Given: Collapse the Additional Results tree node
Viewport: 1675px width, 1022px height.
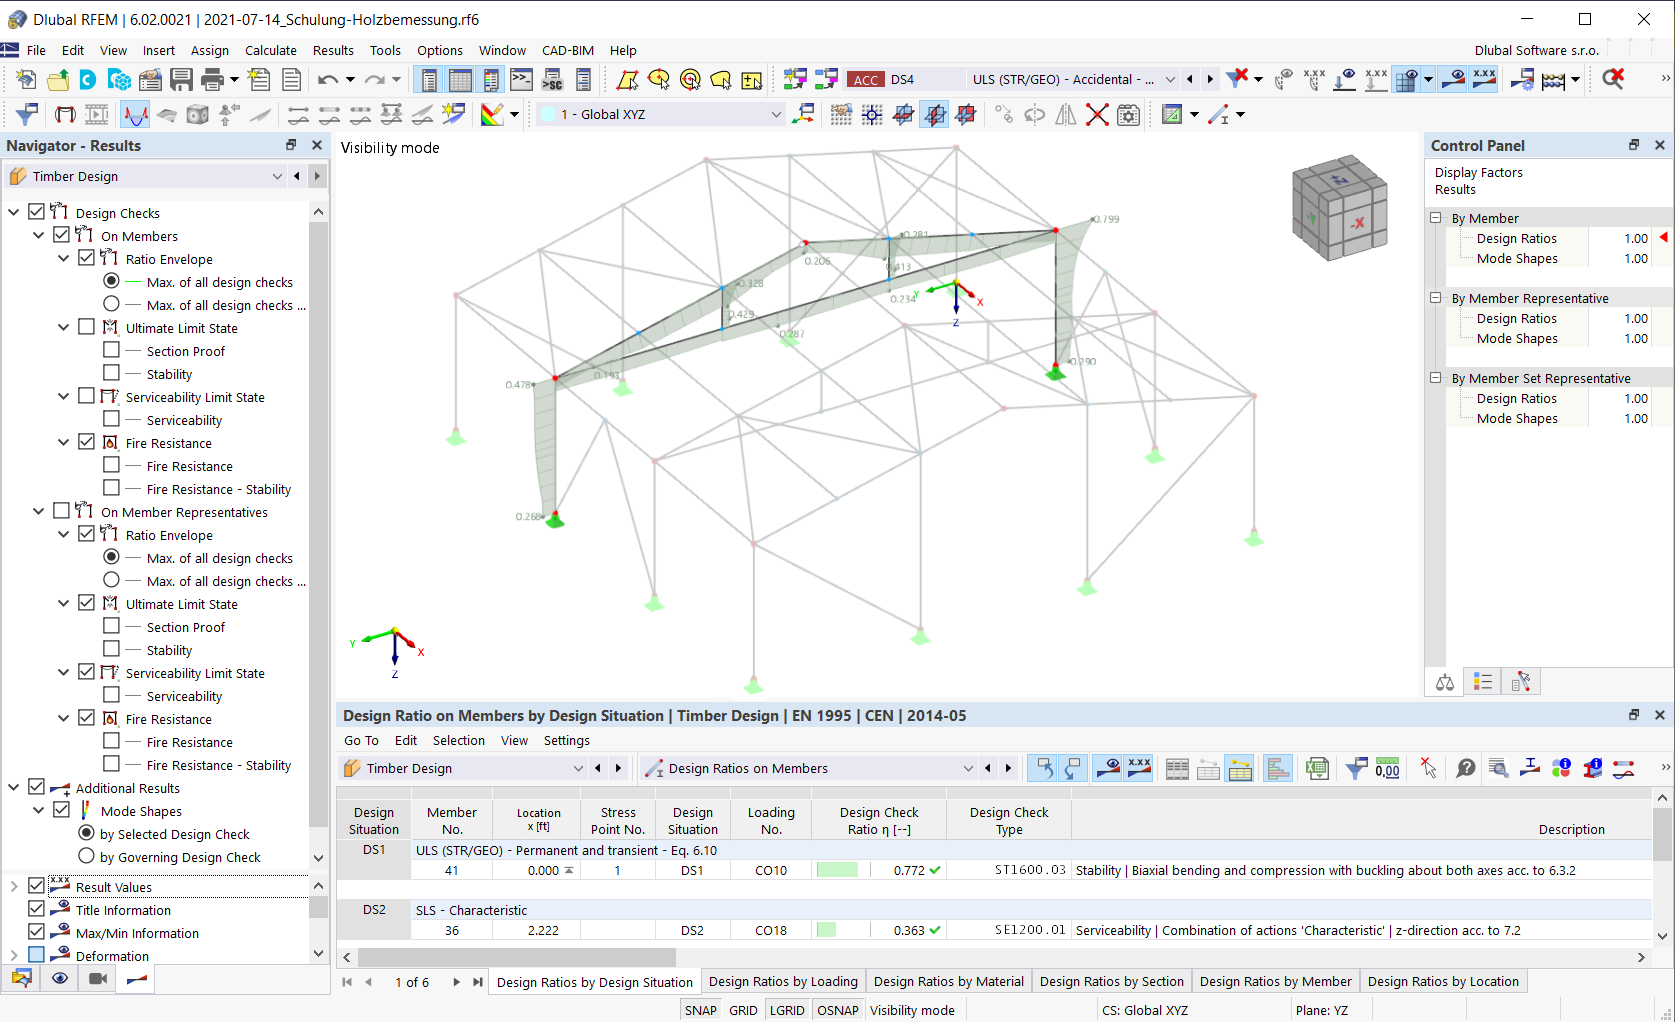Looking at the screenshot, I should click(x=14, y=787).
